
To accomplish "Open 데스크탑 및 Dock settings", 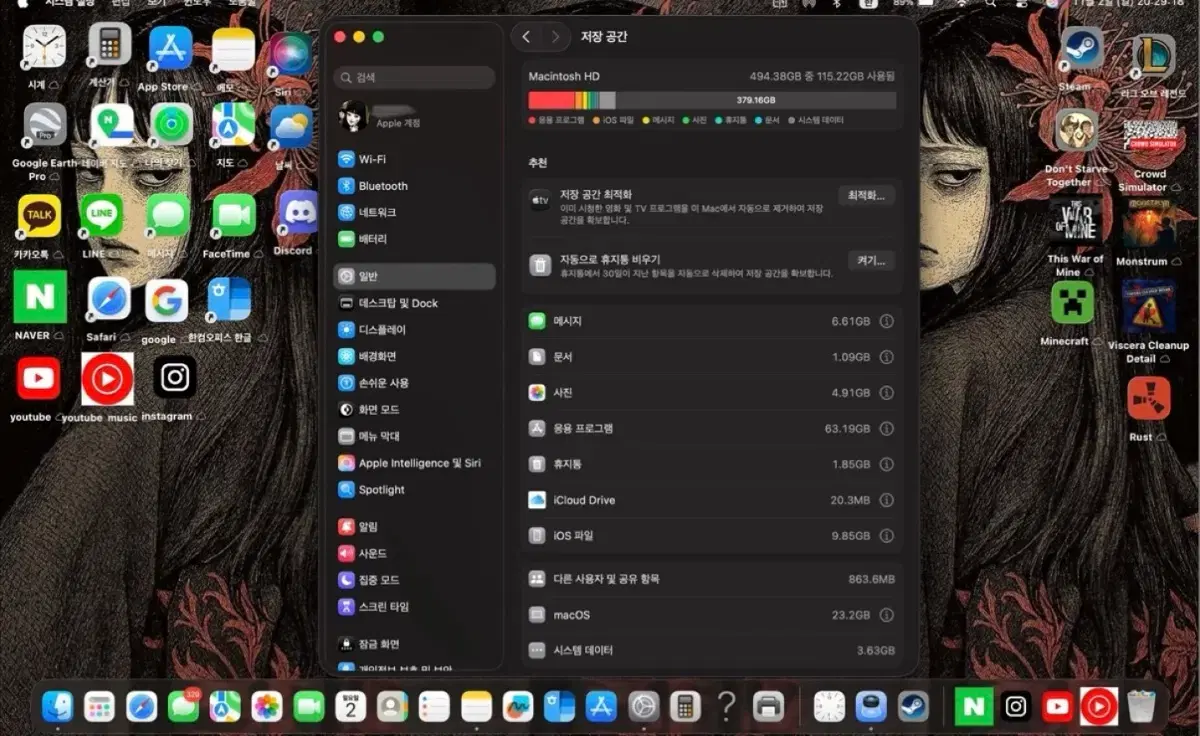I will 414,303.
